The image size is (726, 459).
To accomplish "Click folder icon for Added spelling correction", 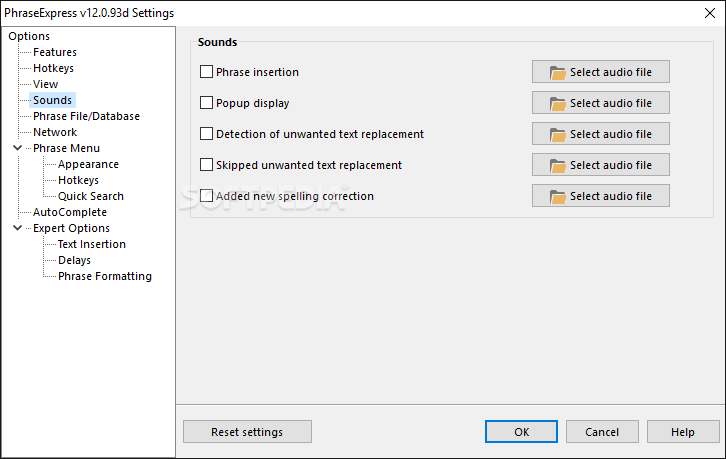I will (557, 196).
